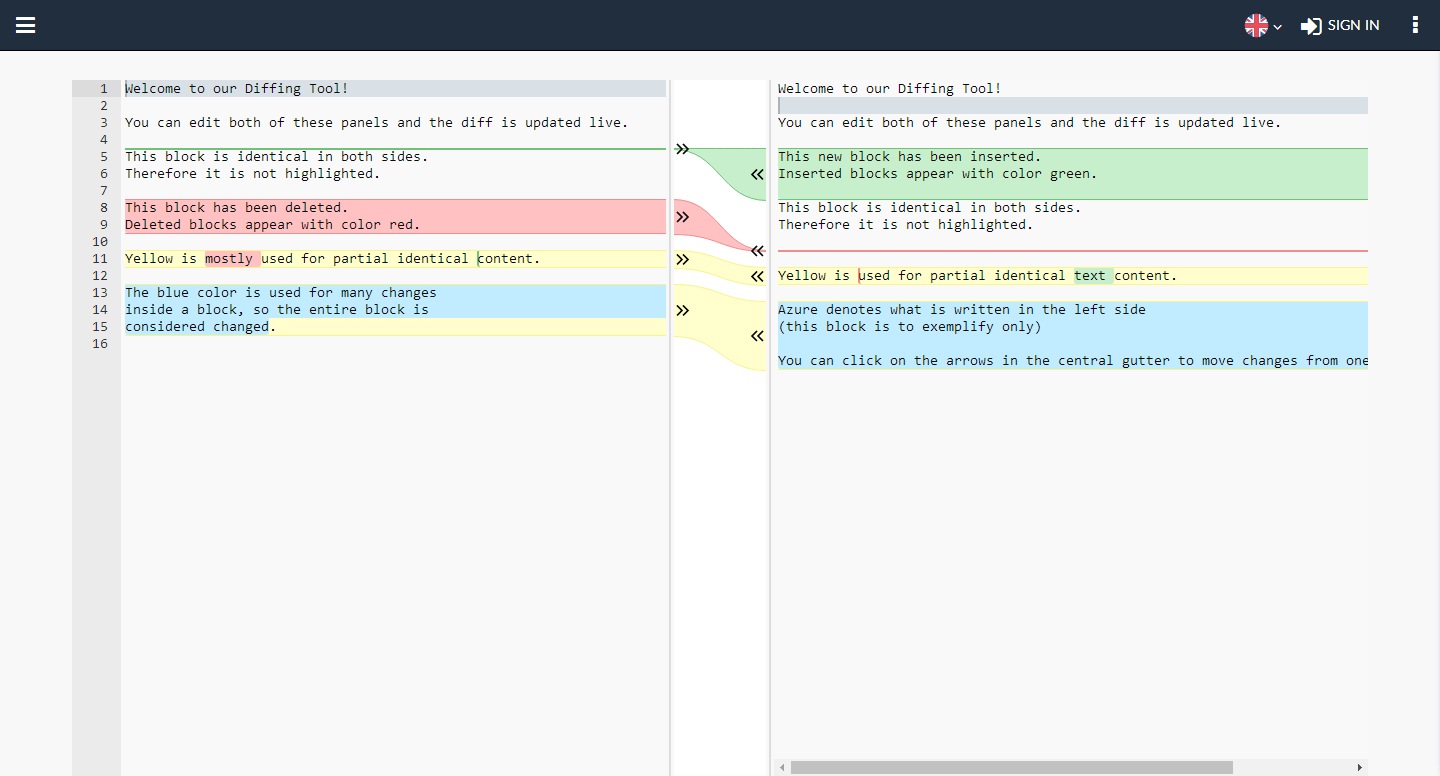Click right line 'You can edit both of these panels'
1440x776 pixels.
pyautogui.click(x=1029, y=122)
